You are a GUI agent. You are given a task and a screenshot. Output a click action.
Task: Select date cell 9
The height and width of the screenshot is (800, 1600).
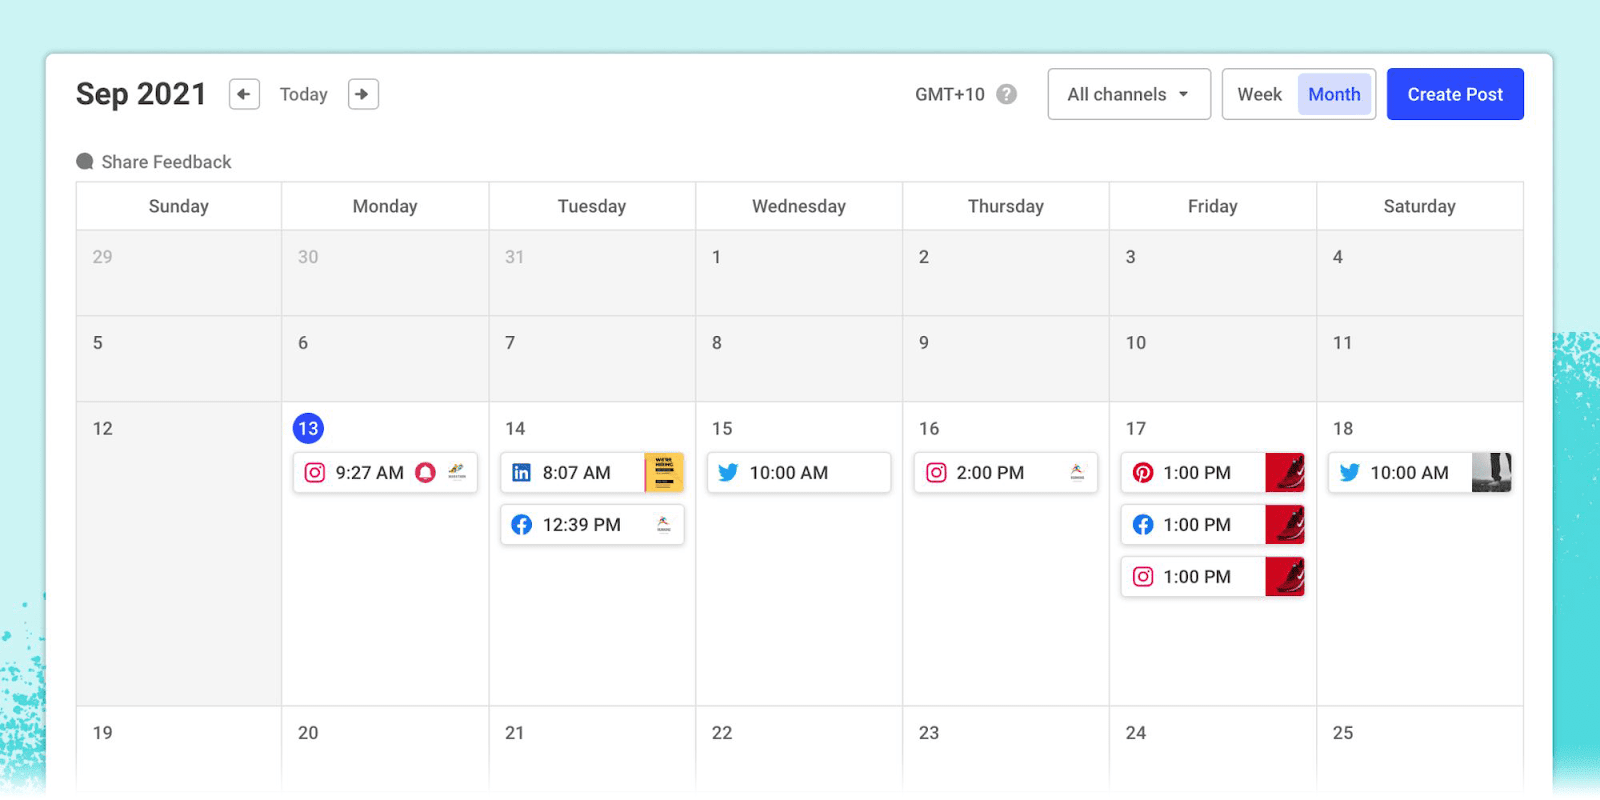click(x=1006, y=359)
